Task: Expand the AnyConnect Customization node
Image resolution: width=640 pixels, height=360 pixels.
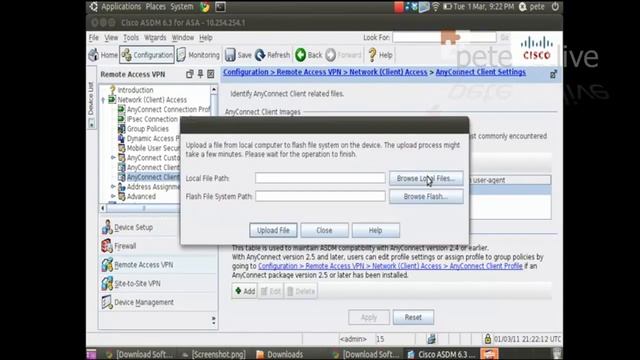Action: pyautogui.click(x=113, y=158)
